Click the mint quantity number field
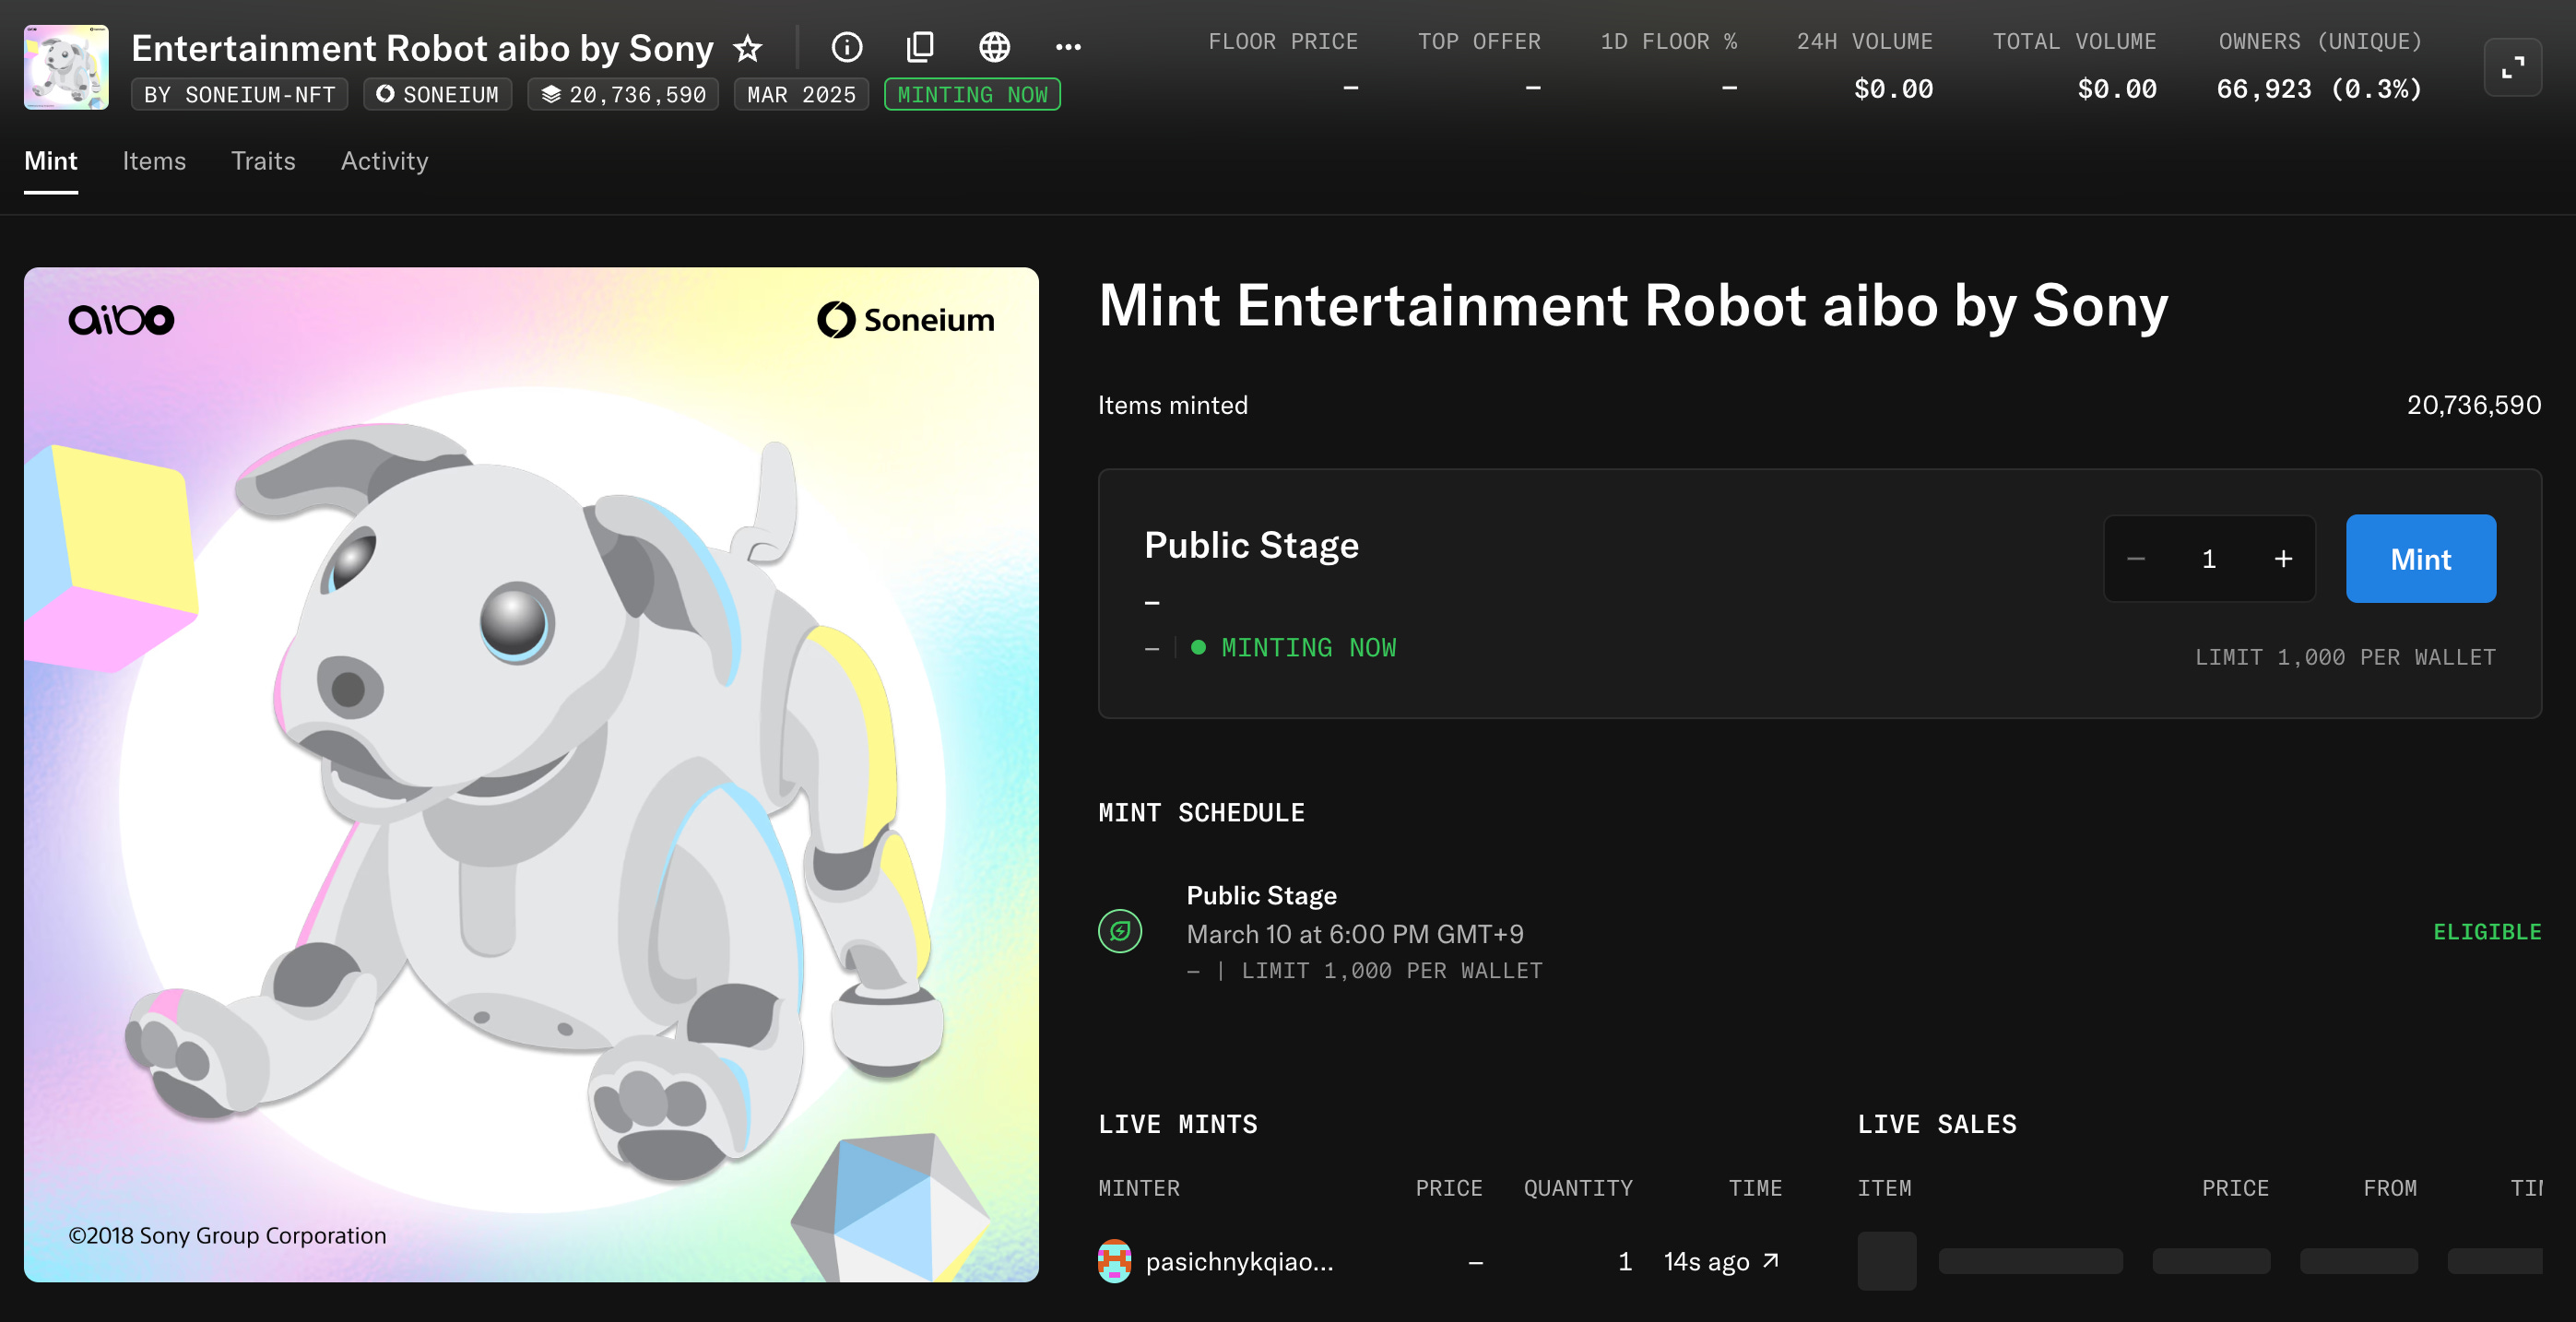Viewport: 2576px width, 1322px height. point(2209,559)
